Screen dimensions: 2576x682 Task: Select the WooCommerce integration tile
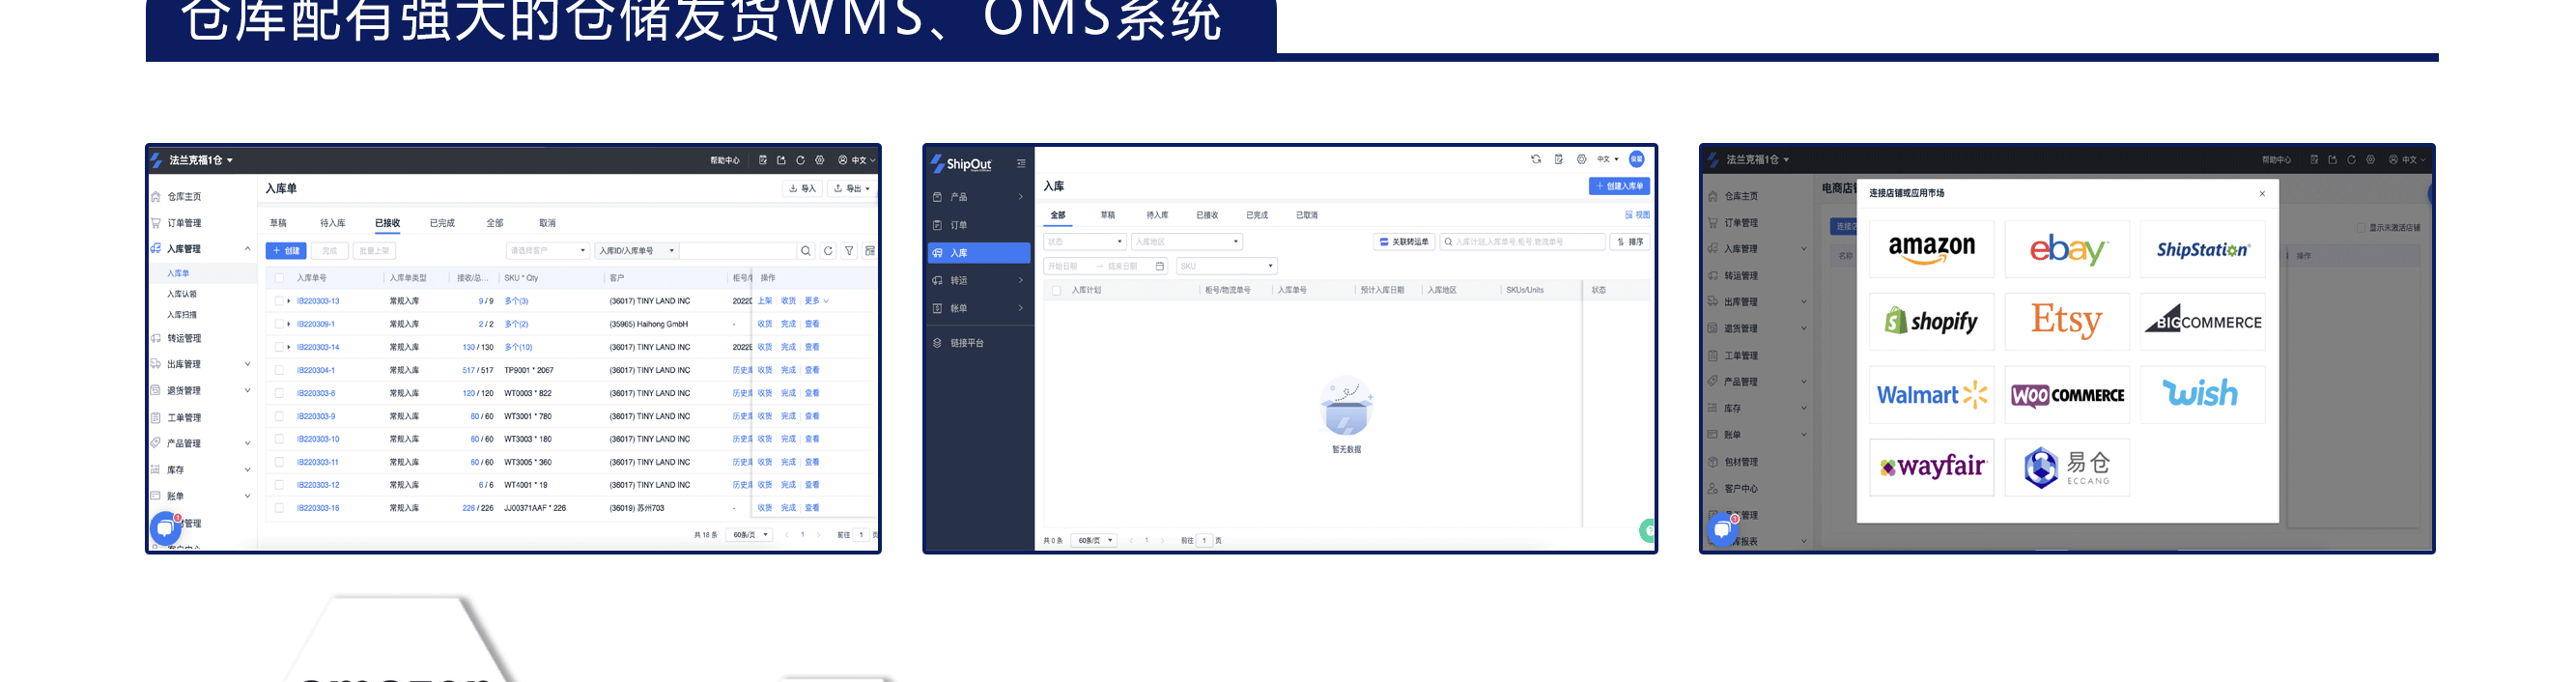(x=2067, y=395)
